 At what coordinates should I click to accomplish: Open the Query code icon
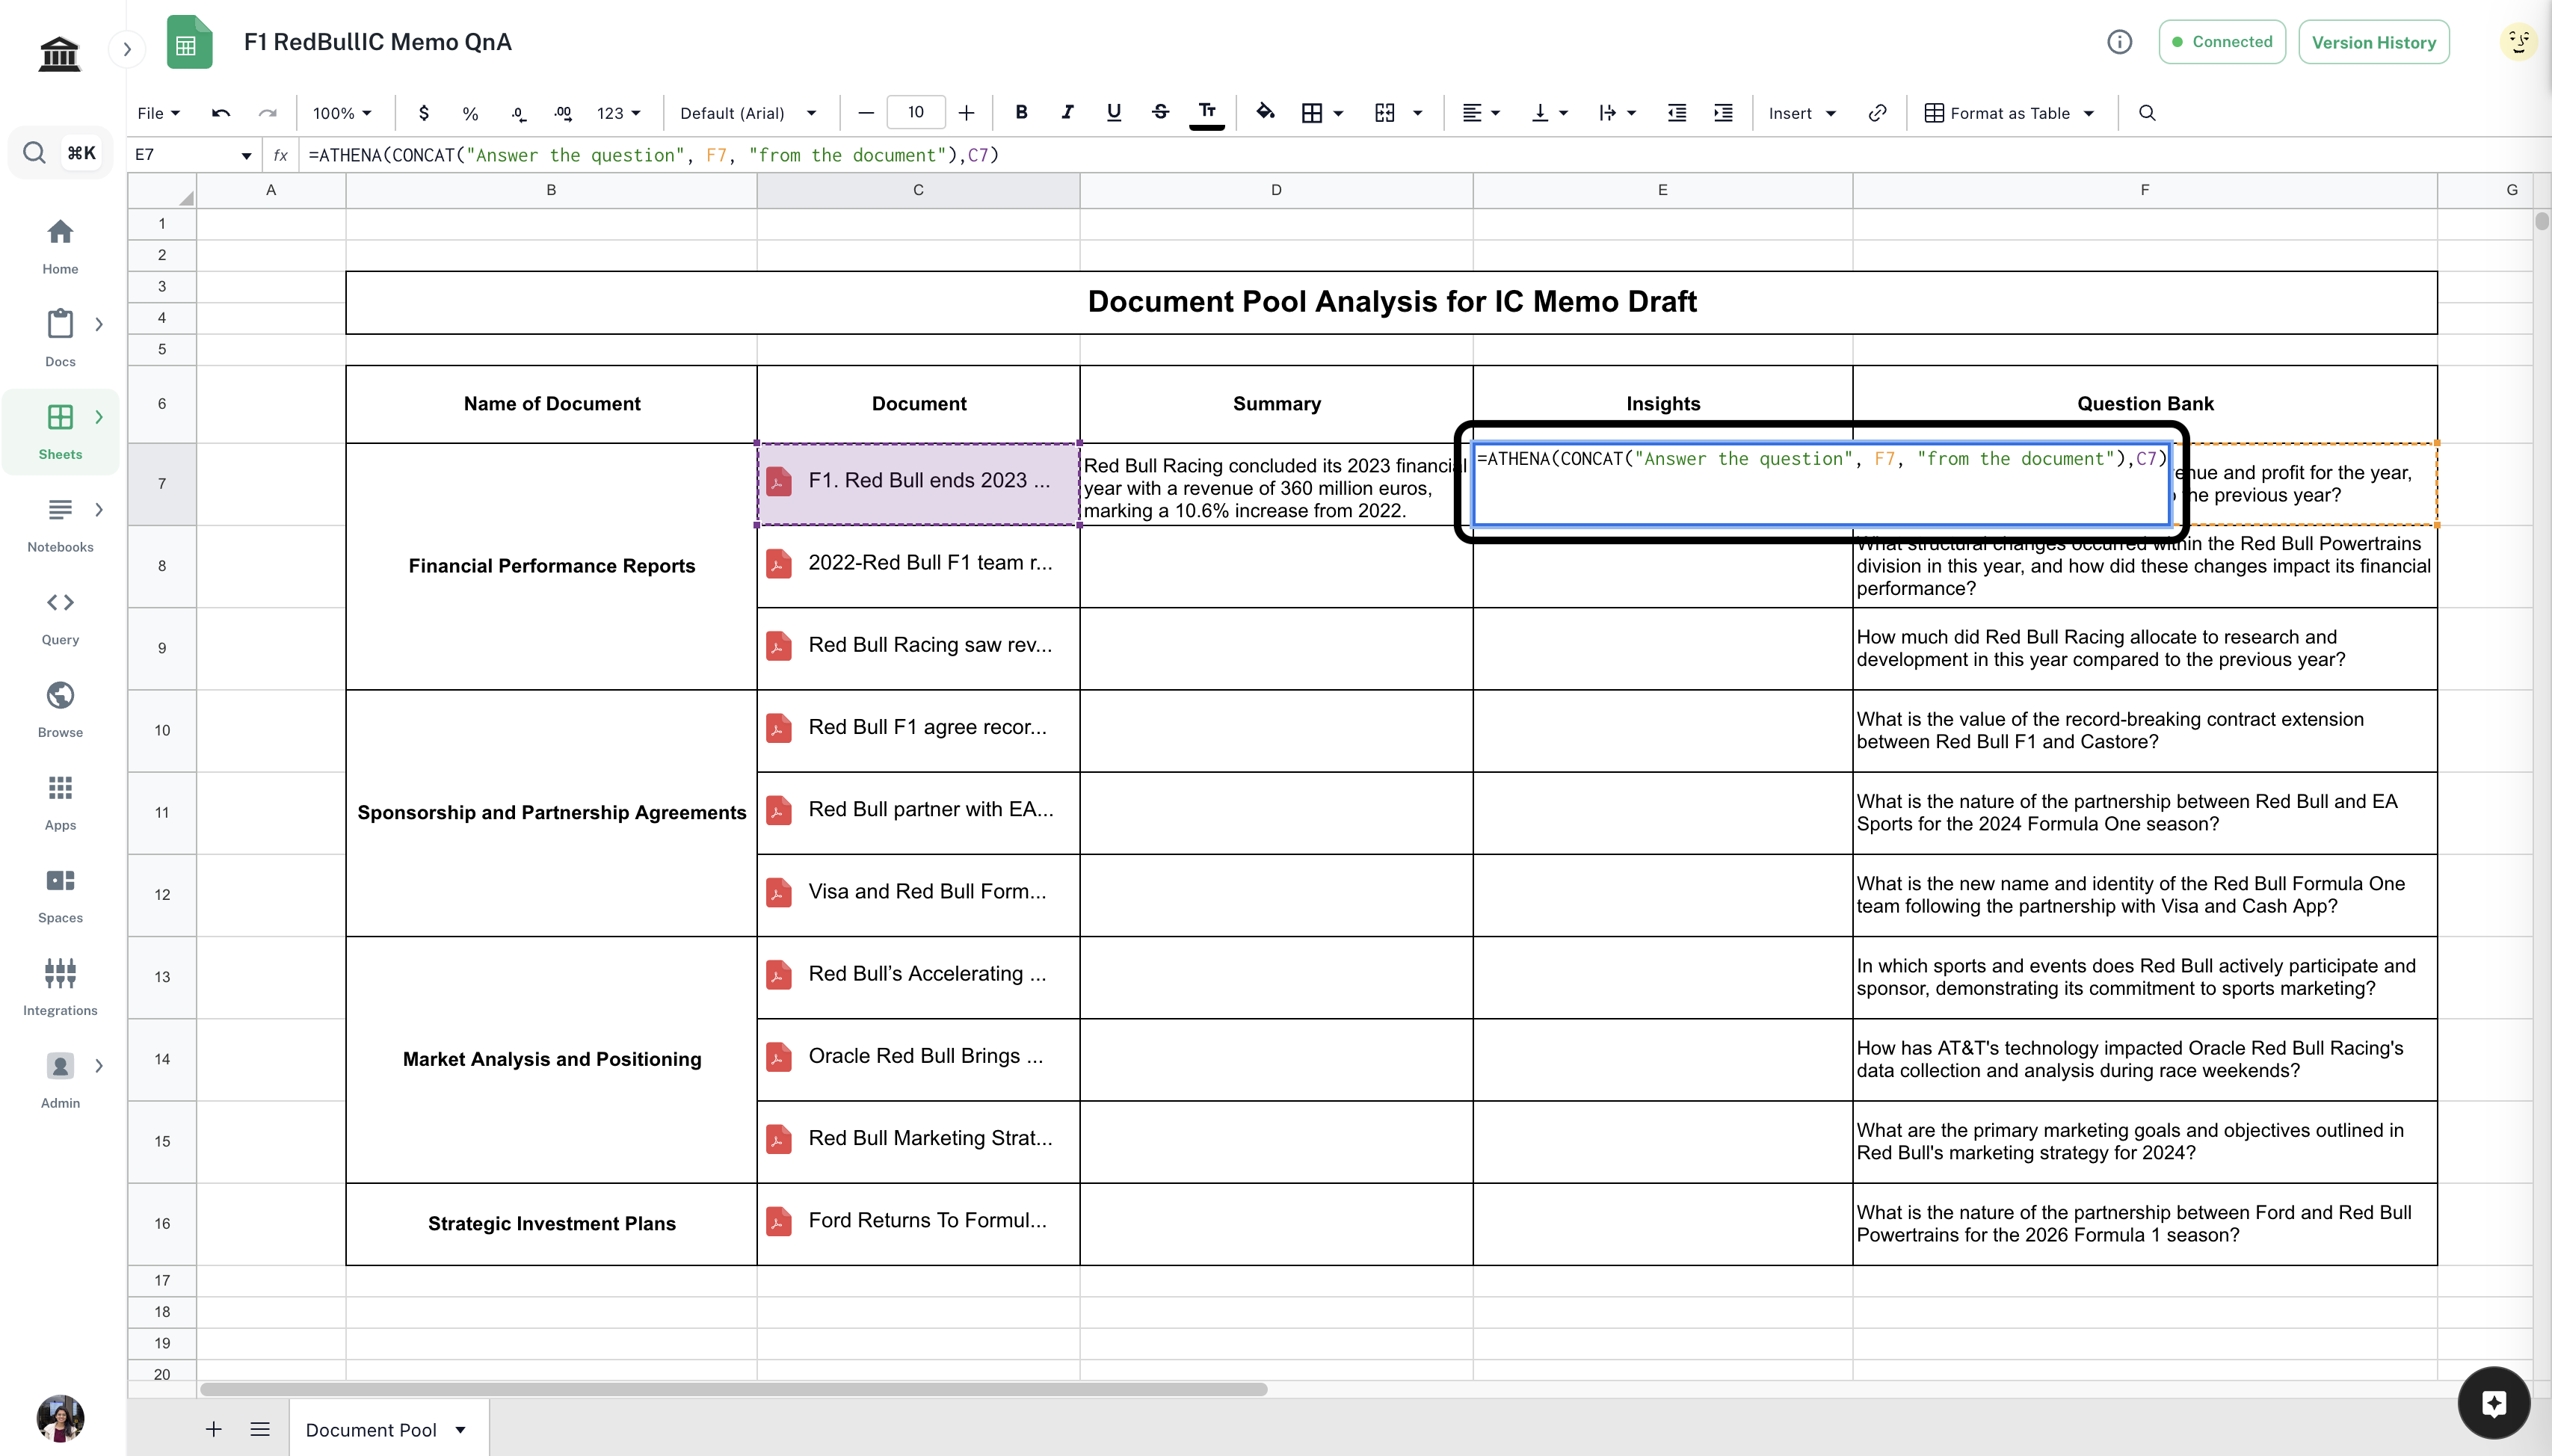pyautogui.click(x=60, y=602)
